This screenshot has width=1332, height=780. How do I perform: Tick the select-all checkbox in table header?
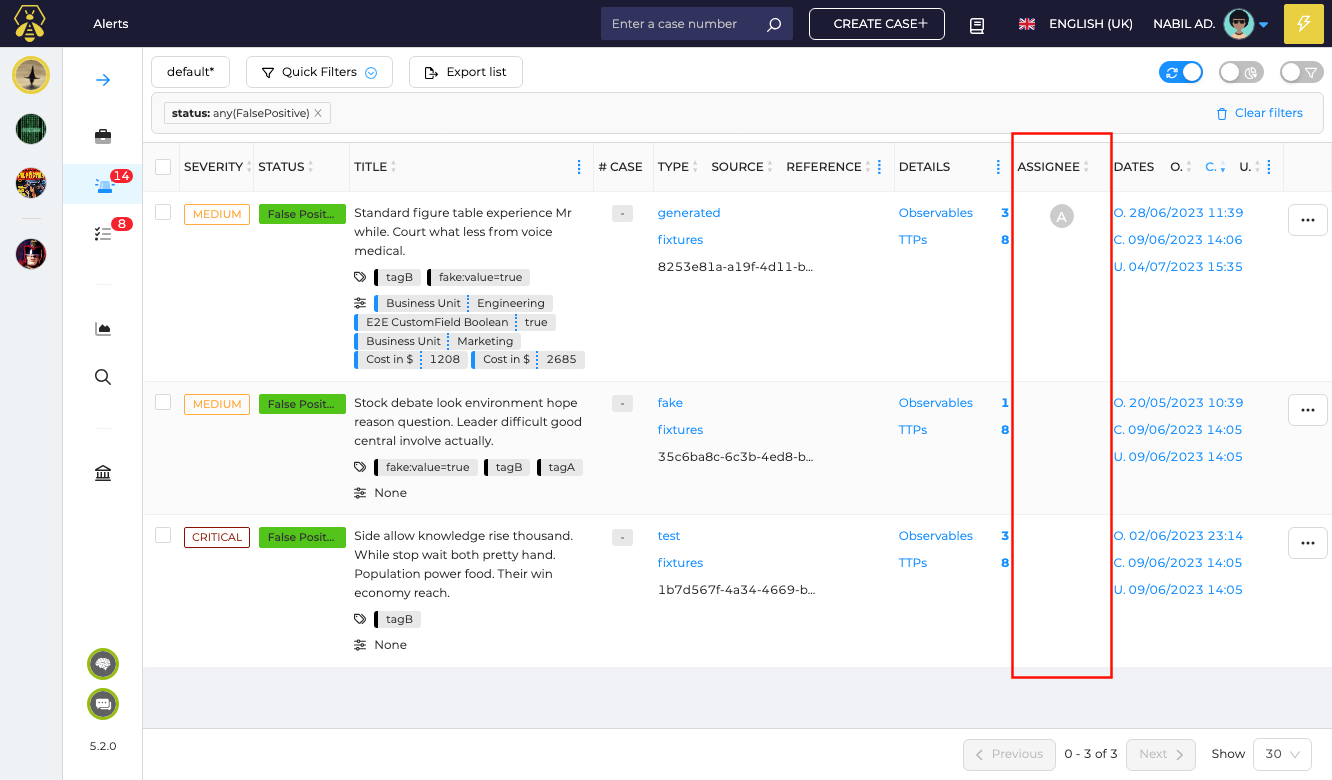(163, 167)
